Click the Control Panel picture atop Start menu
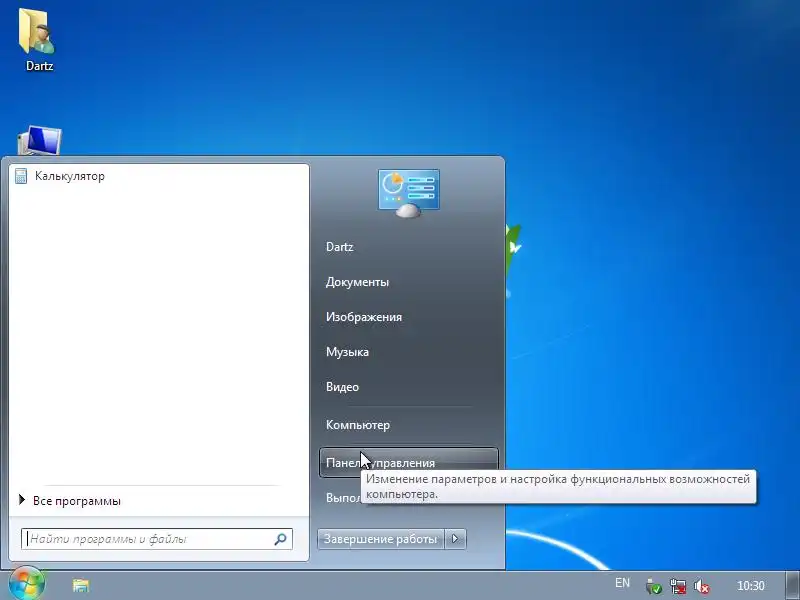This screenshot has height=600, width=800. click(x=409, y=193)
